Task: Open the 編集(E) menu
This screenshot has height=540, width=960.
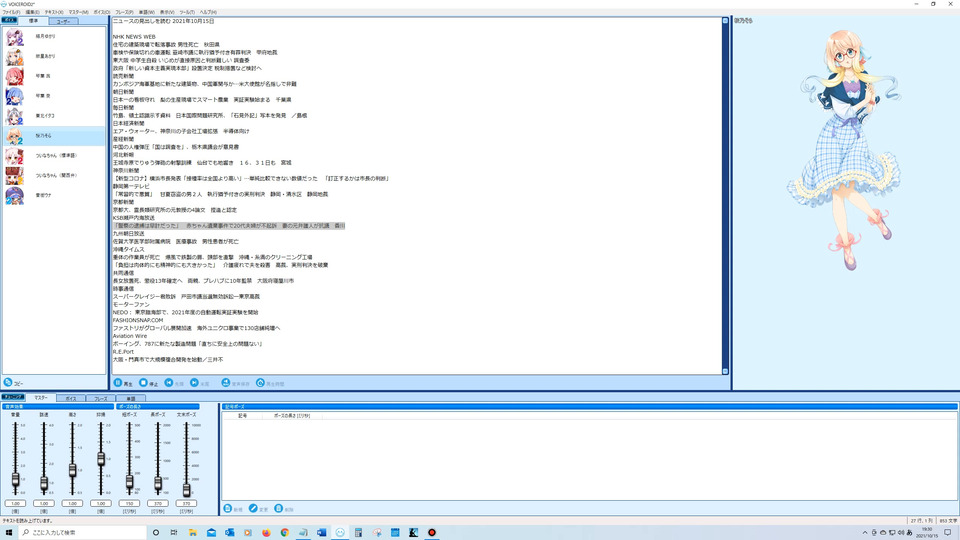Action: [32, 12]
